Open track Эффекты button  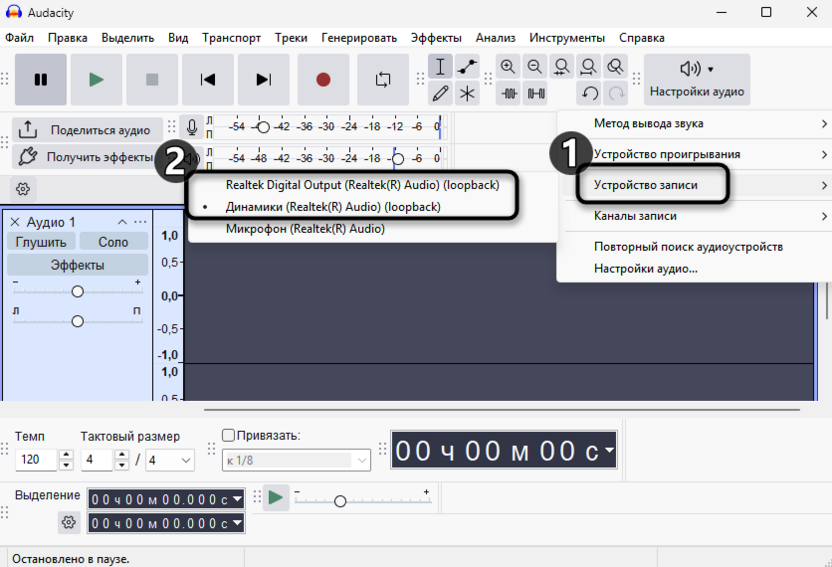pyautogui.click(x=77, y=265)
